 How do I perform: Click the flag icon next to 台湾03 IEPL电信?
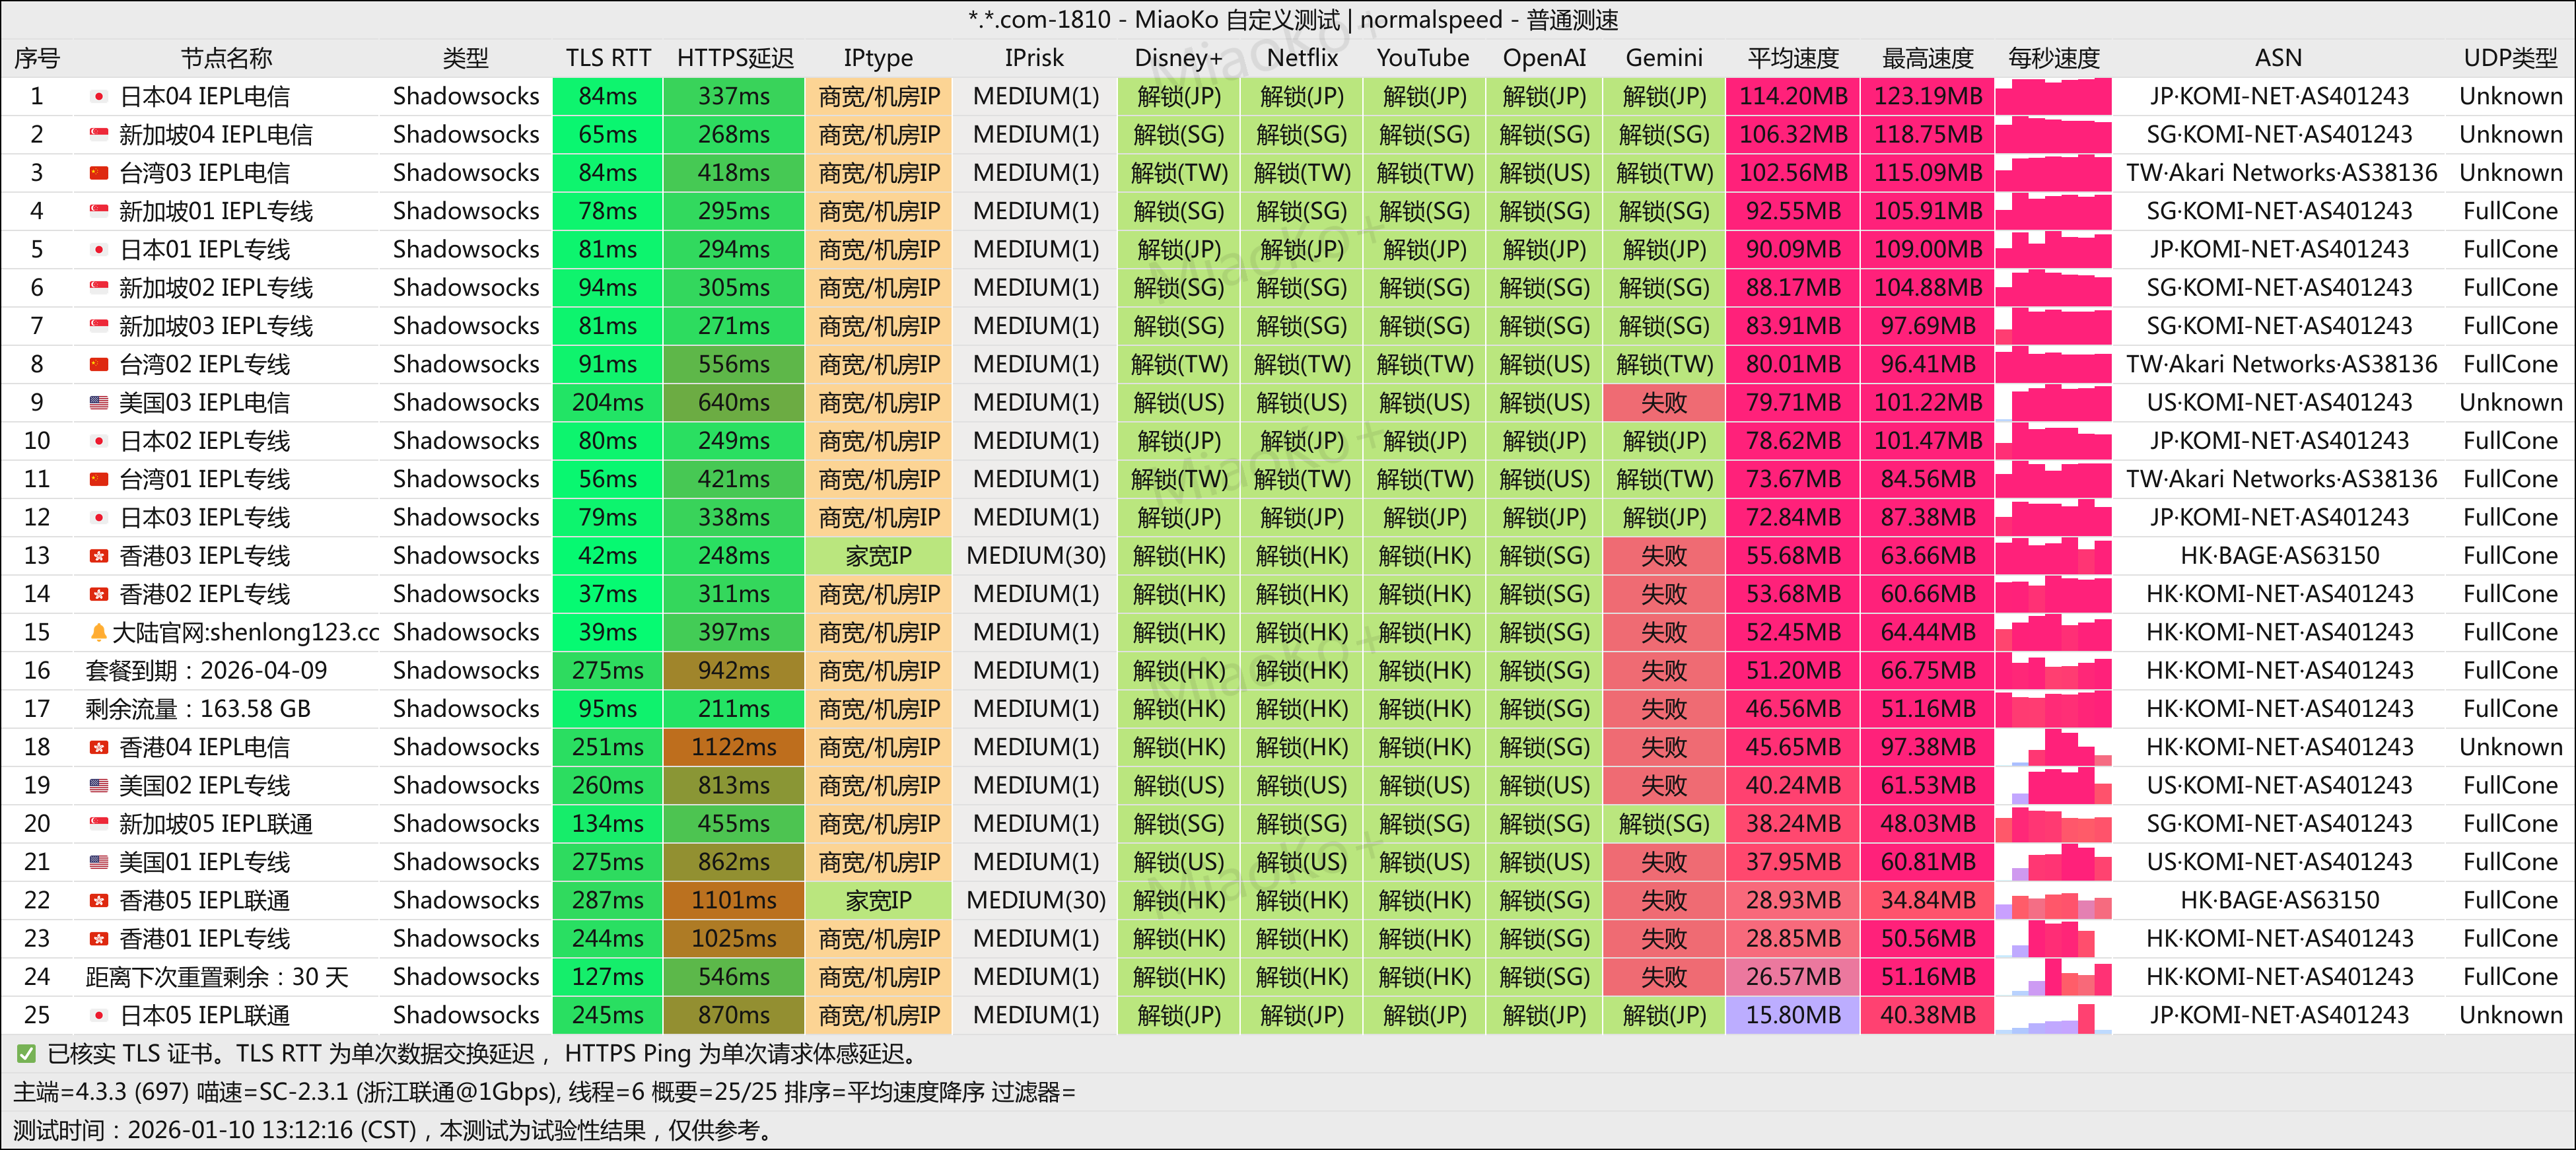98,173
